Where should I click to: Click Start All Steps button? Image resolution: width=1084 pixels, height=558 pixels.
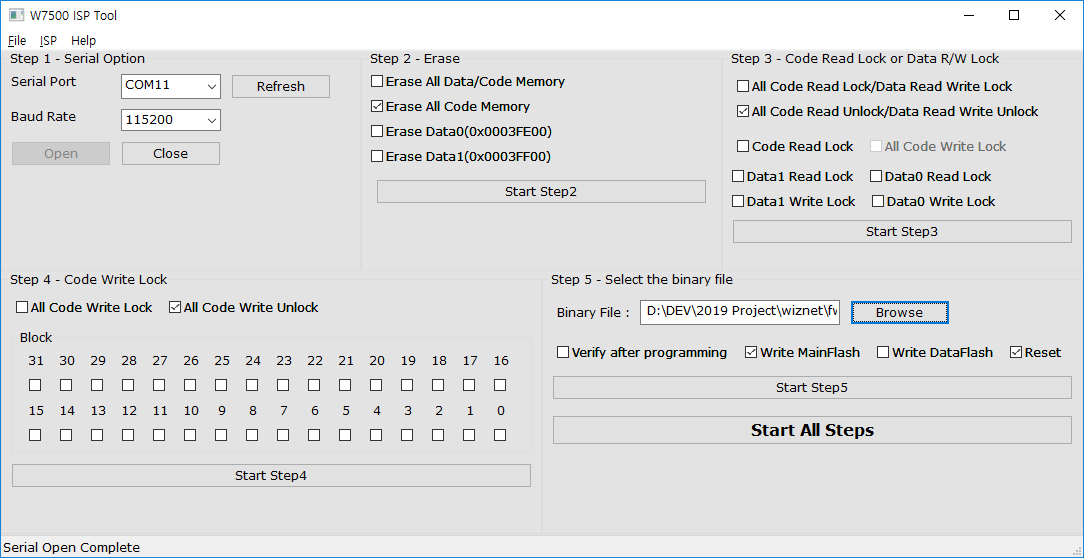point(812,430)
